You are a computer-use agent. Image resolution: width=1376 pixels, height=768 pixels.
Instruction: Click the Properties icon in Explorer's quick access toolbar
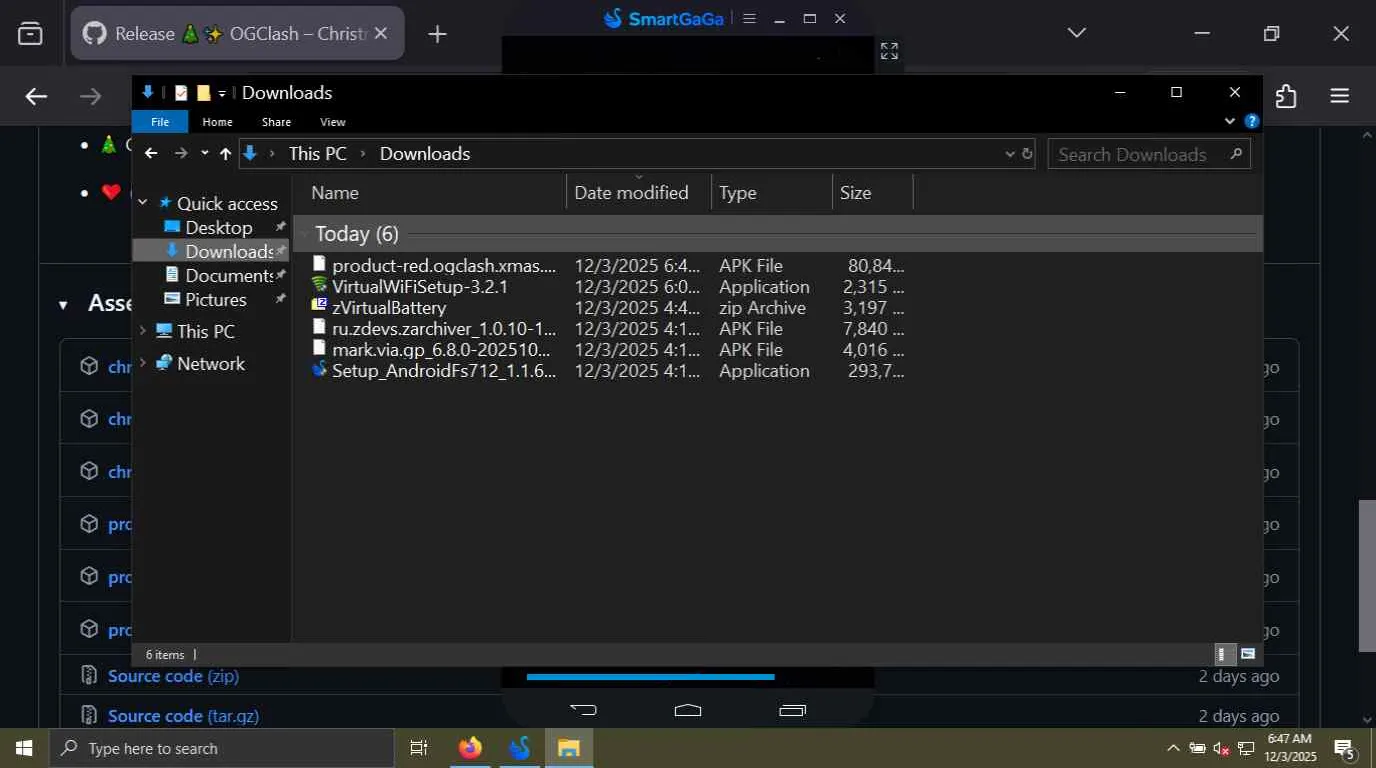(x=181, y=93)
